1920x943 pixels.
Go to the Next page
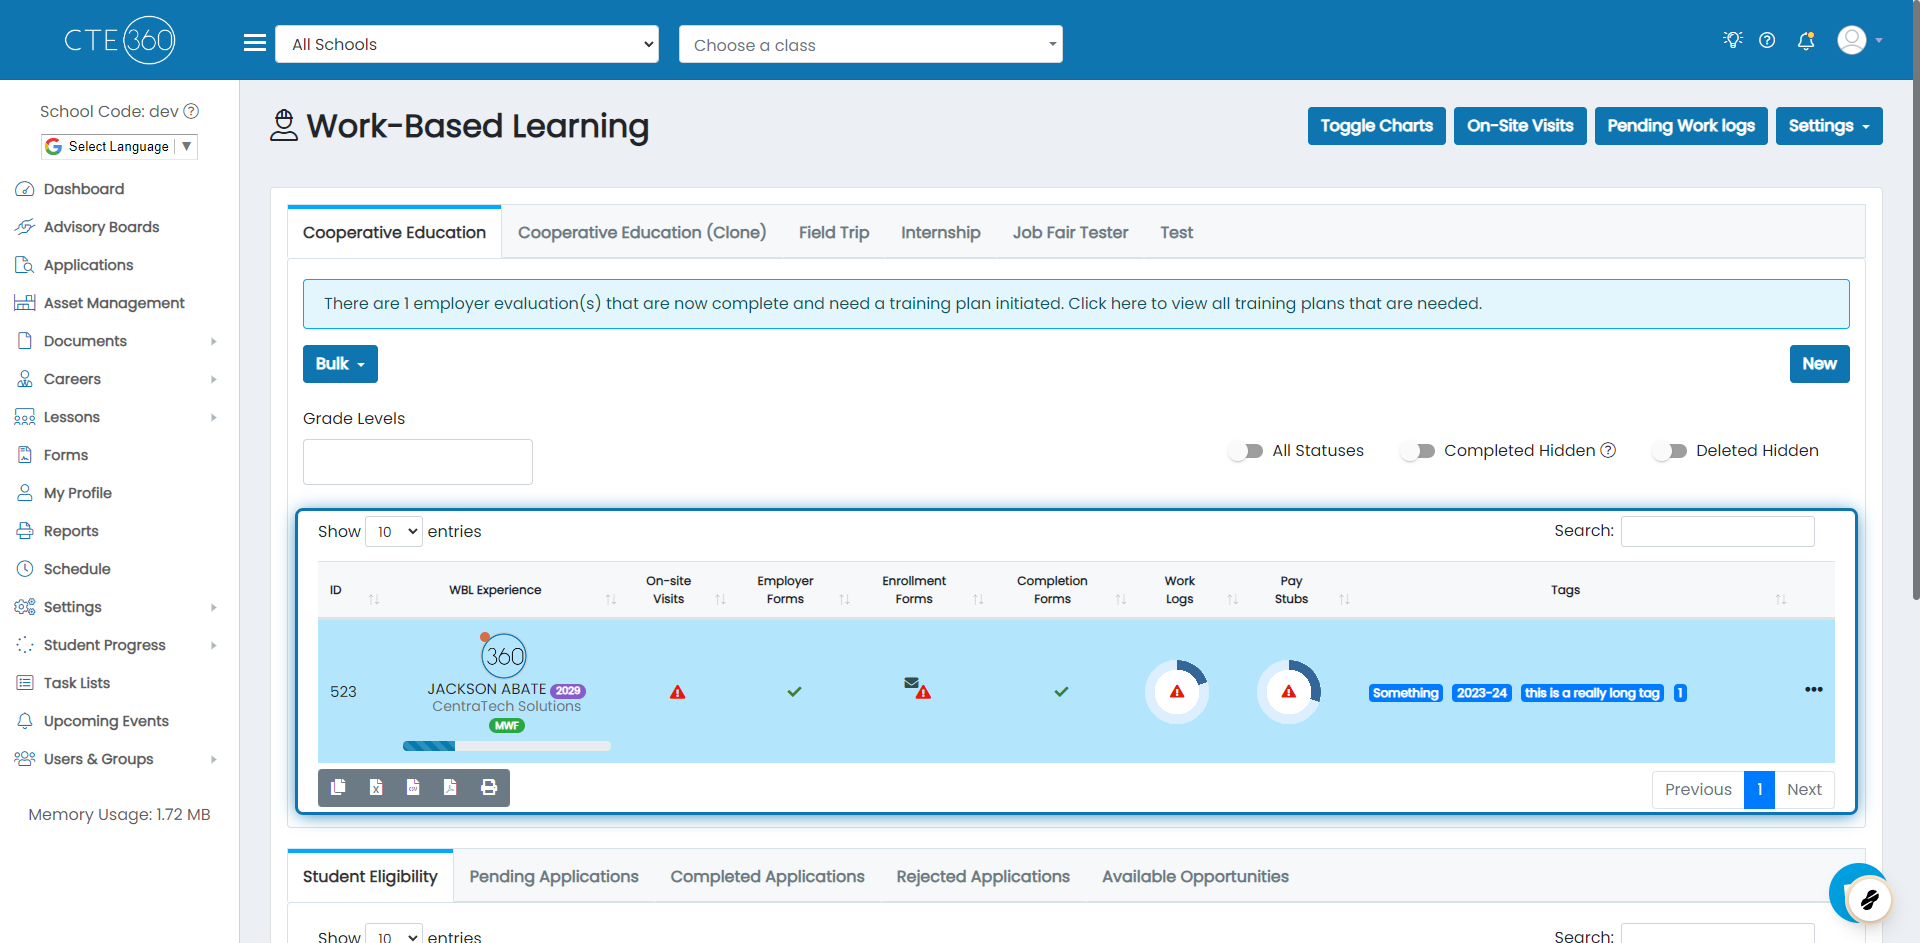pyautogui.click(x=1804, y=789)
